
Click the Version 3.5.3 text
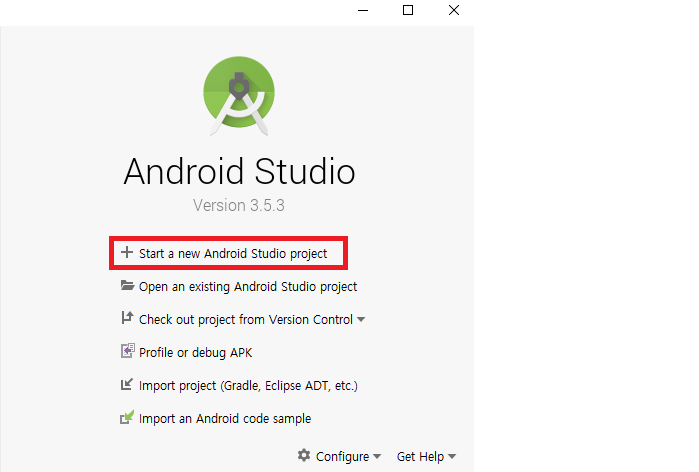pos(238,205)
